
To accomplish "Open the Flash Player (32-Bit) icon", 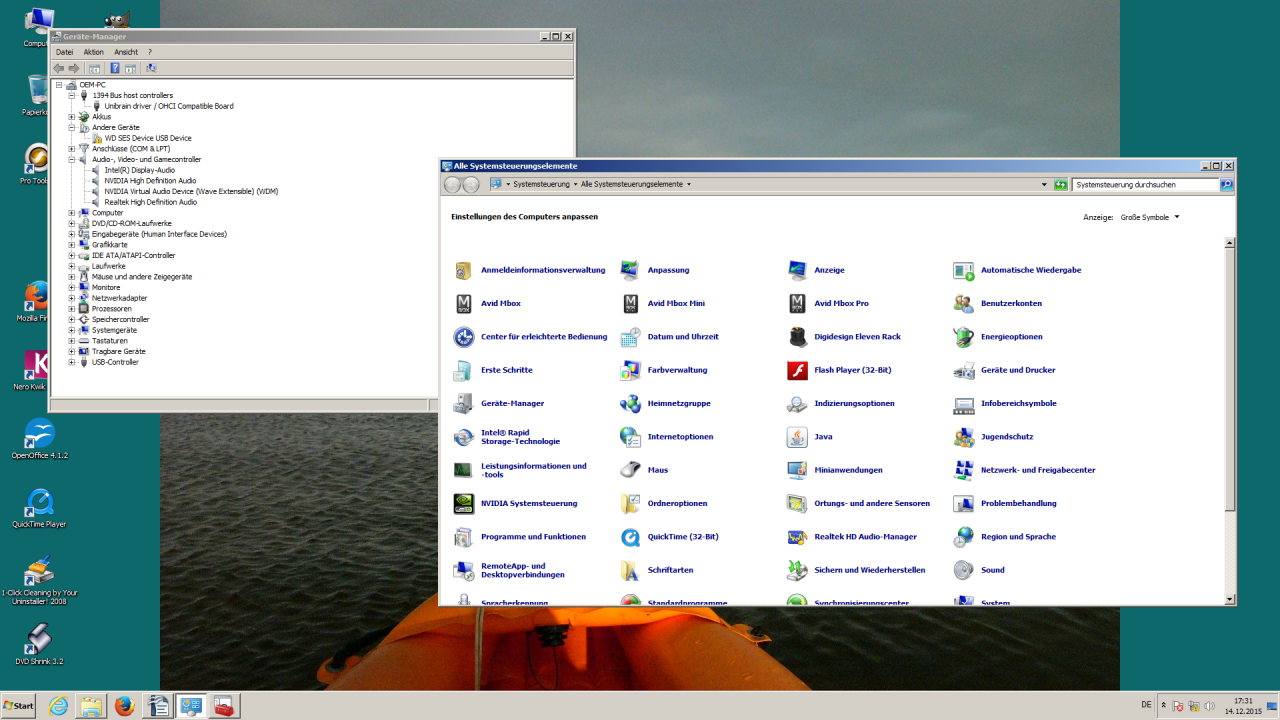I will (x=797, y=370).
